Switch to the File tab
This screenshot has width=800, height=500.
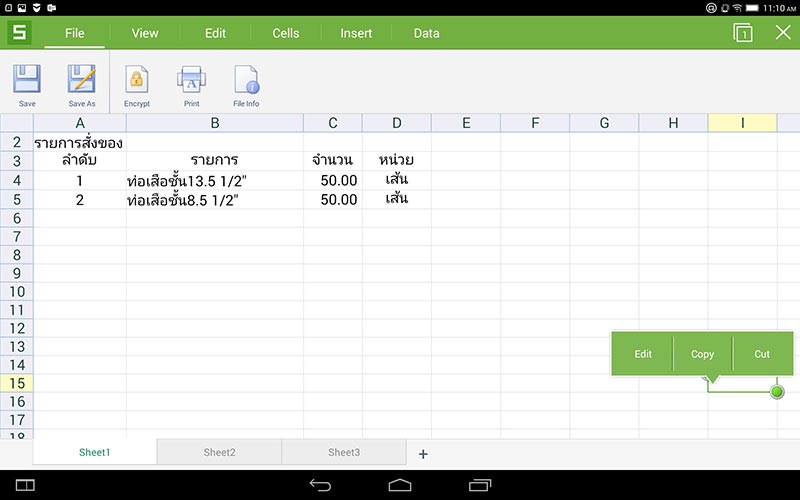(x=74, y=33)
